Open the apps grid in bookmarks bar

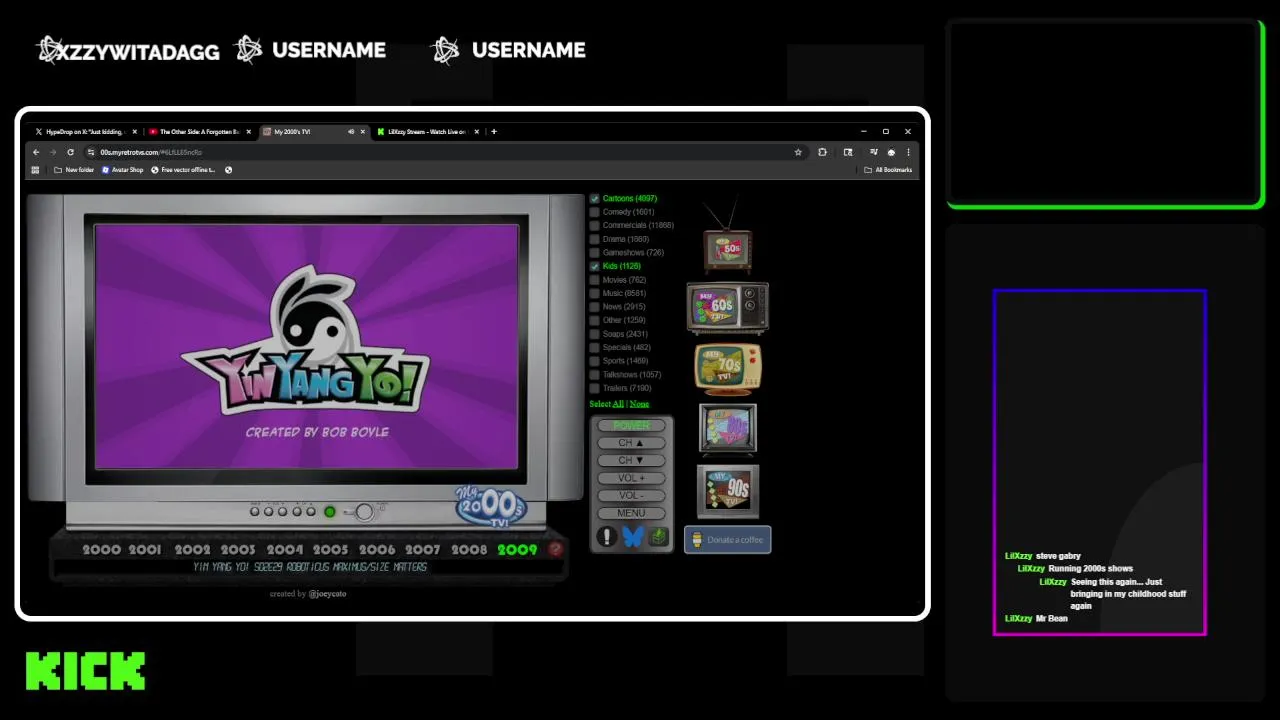coord(35,170)
